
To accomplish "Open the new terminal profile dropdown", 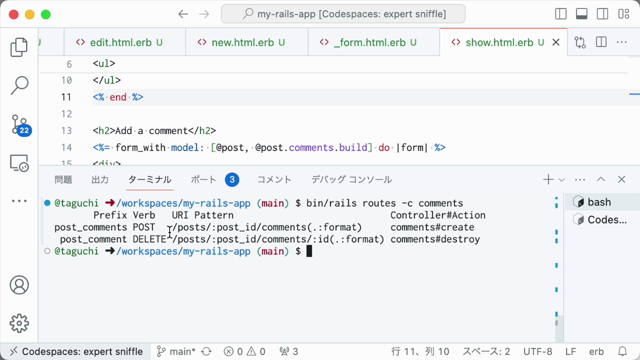I will pyautogui.click(x=562, y=180).
